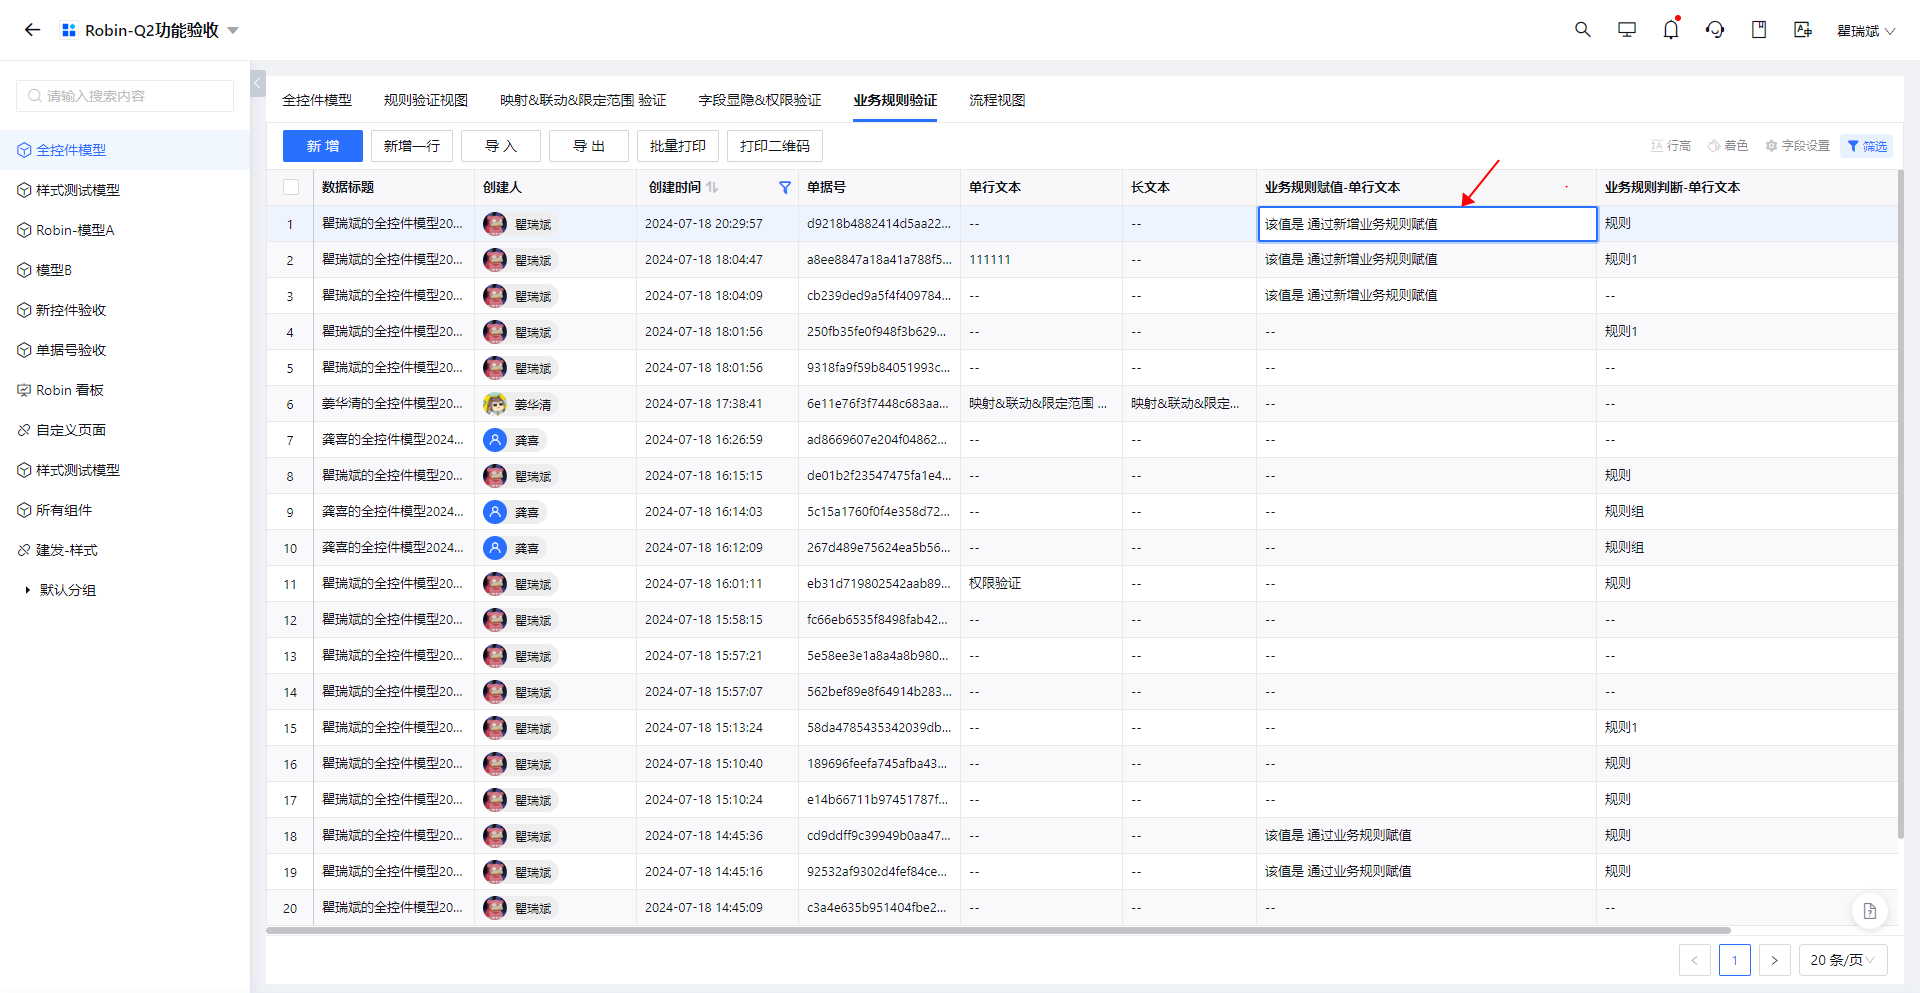The image size is (1920, 993).
Task: Open the 字段显隐&权限验证 tab
Action: (760, 100)
